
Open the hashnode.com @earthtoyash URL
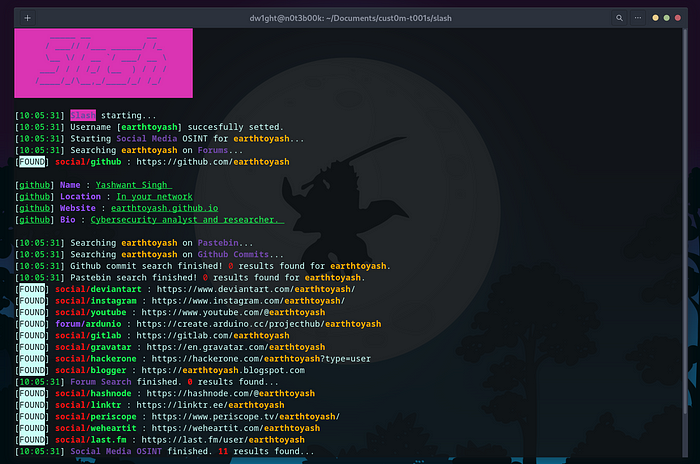click(x=231, y=393)
